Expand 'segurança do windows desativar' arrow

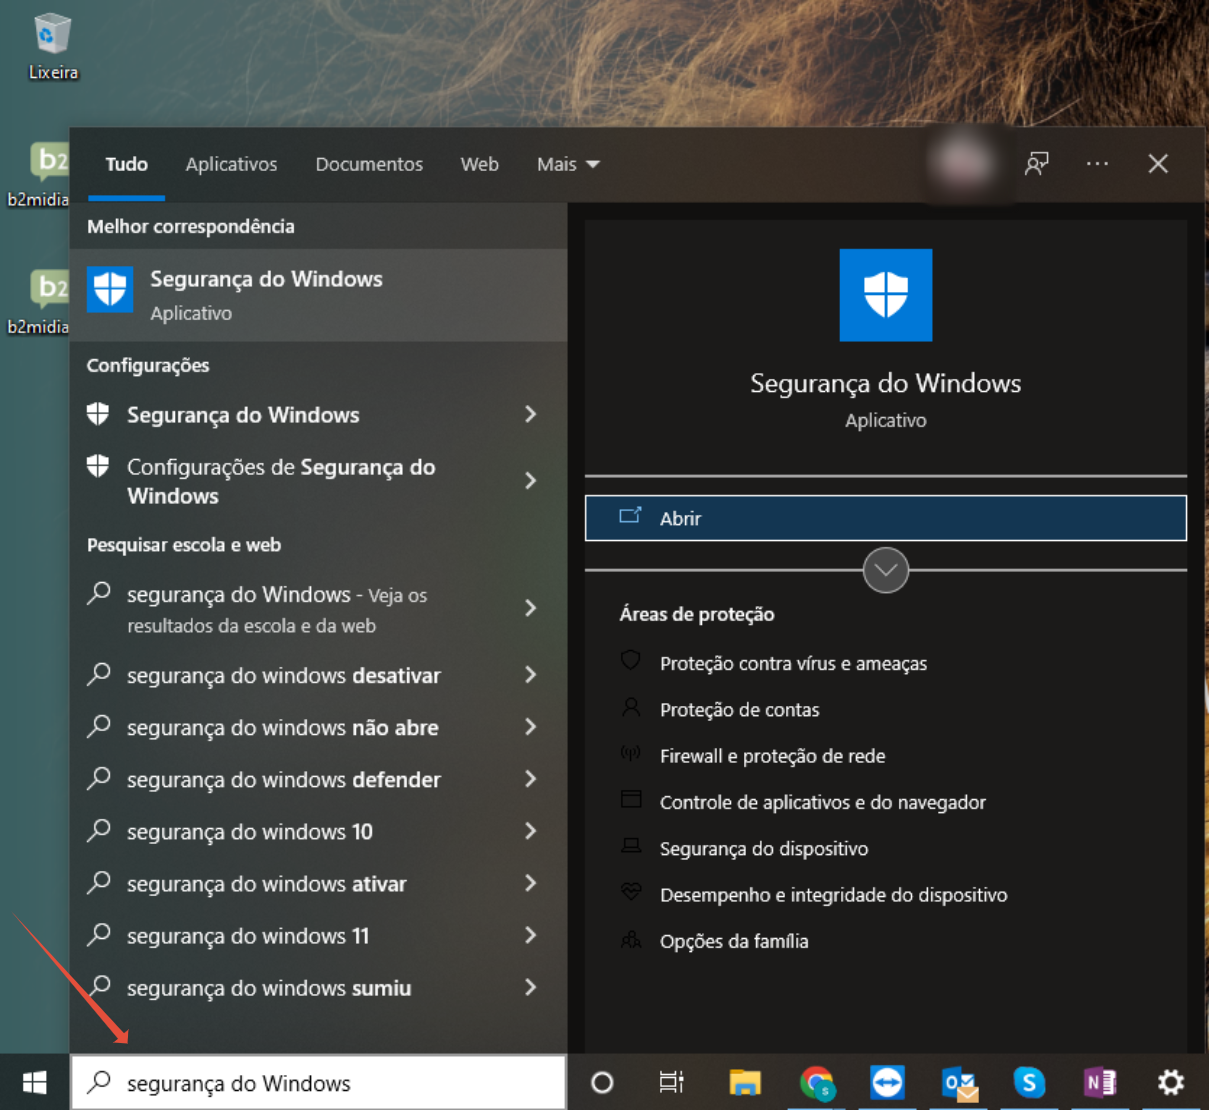click(x=531, y=675)
